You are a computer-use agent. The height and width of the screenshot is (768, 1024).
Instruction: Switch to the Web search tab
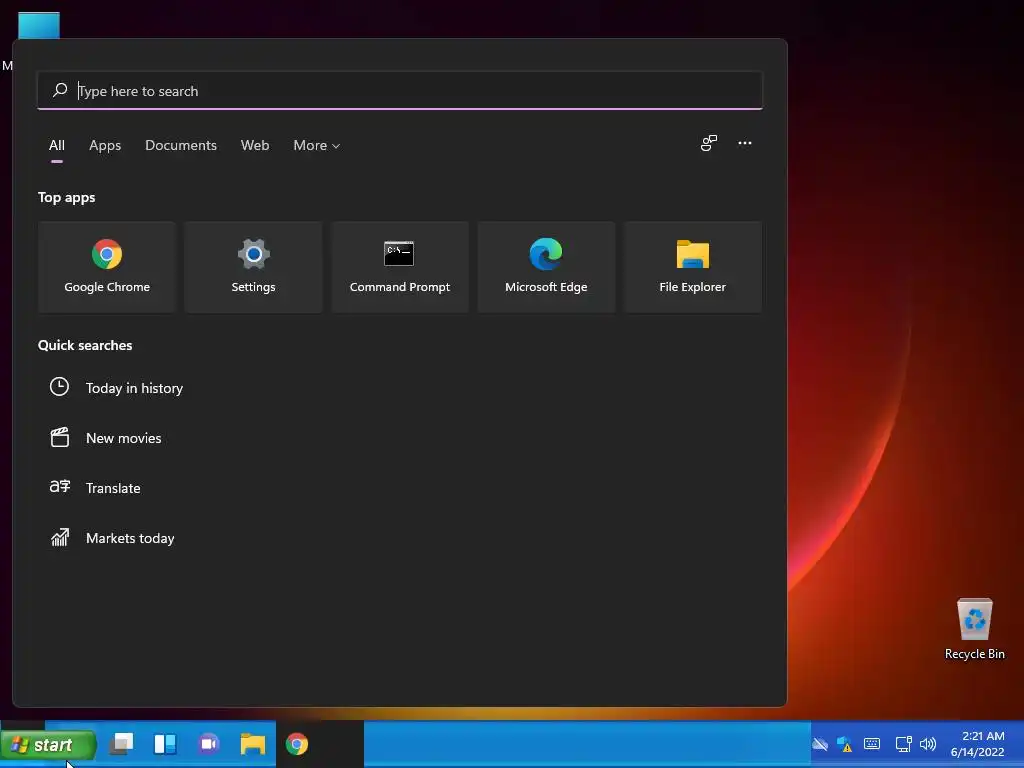(x=255, y=146)
